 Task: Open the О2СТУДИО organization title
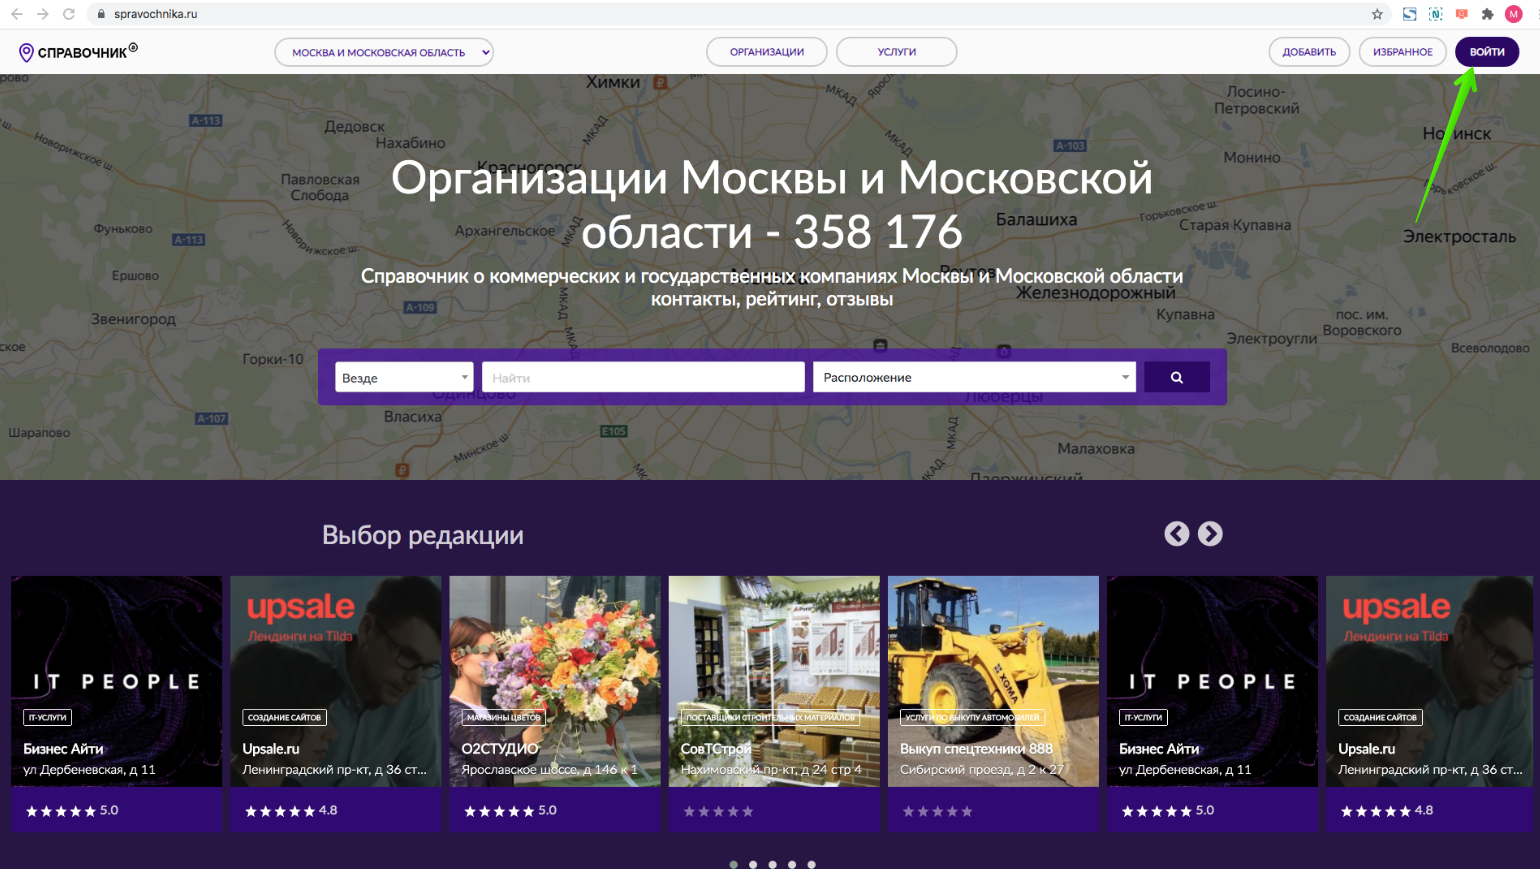500,748
